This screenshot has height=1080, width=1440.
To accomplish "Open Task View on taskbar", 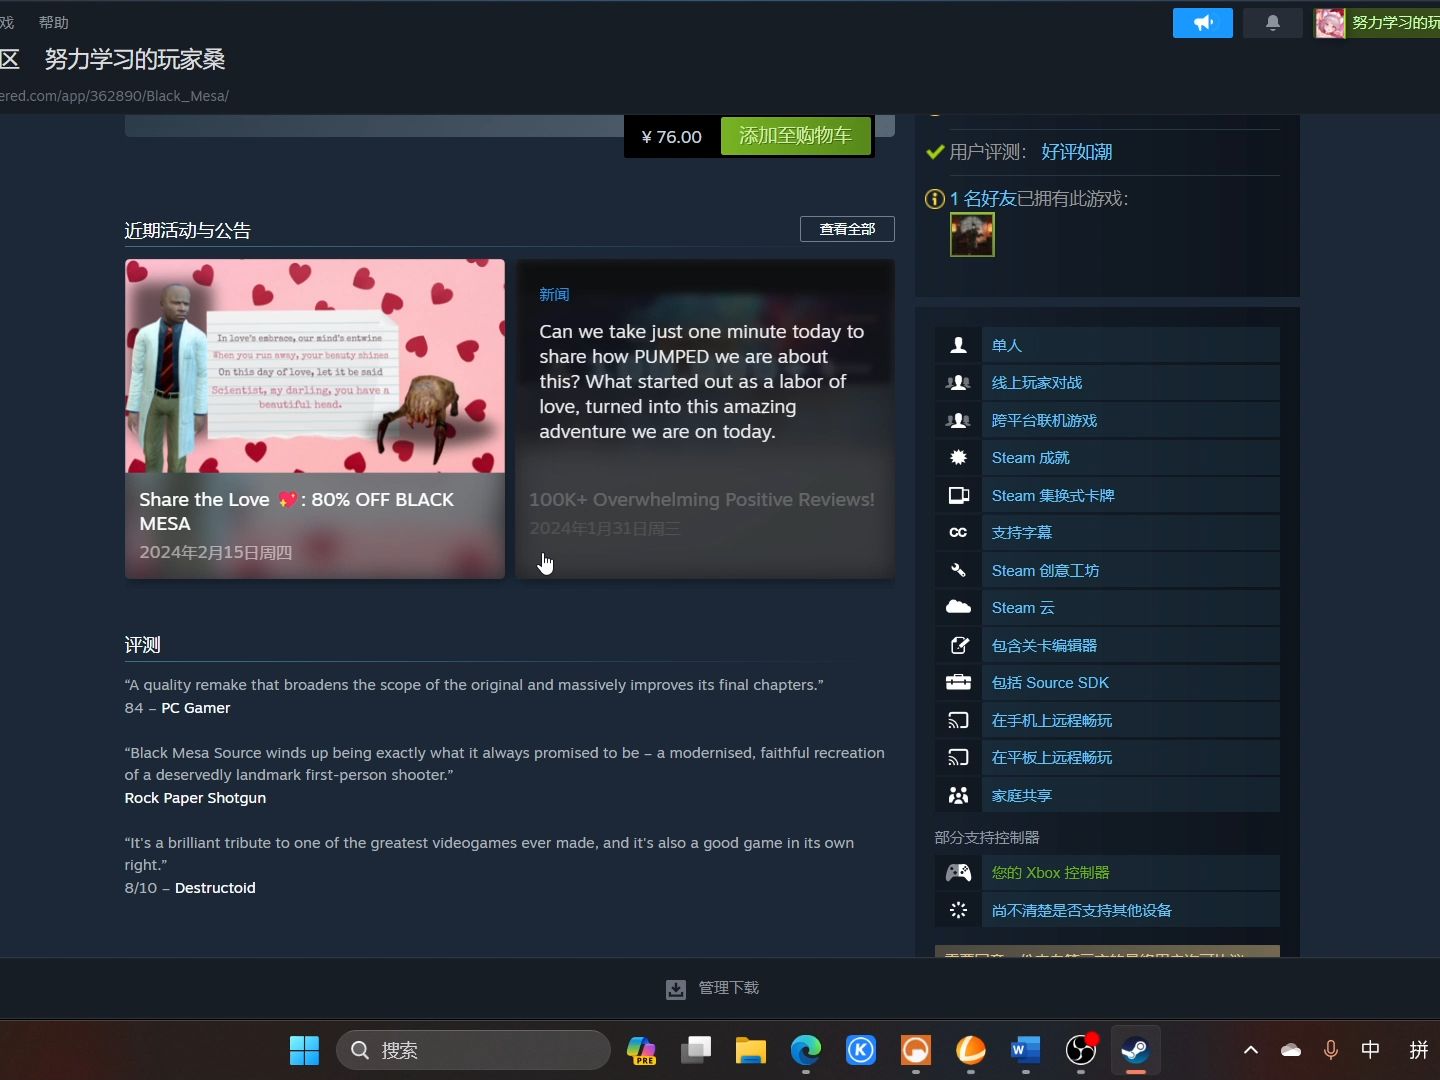I will [x=696, y=1050].
